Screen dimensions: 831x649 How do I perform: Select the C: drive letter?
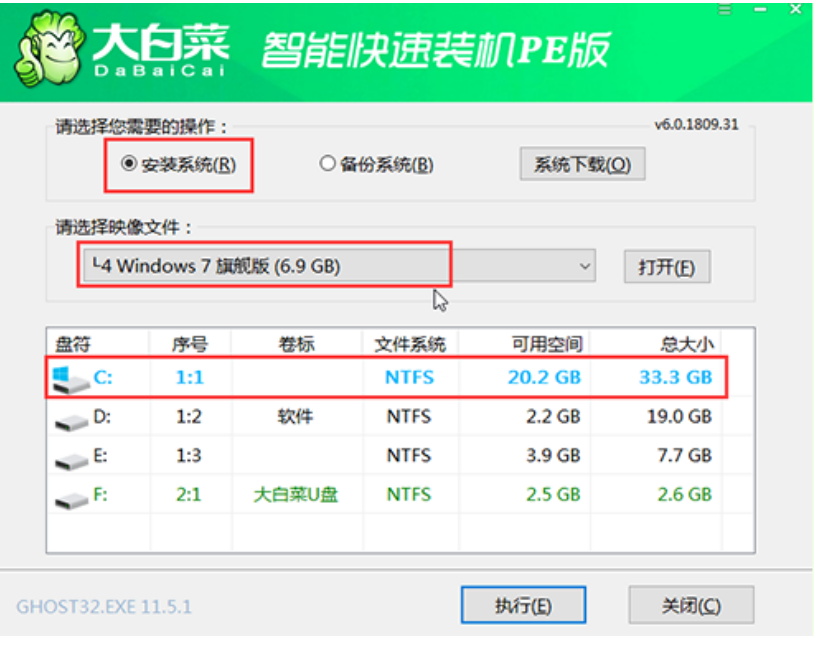click(103, 377)
